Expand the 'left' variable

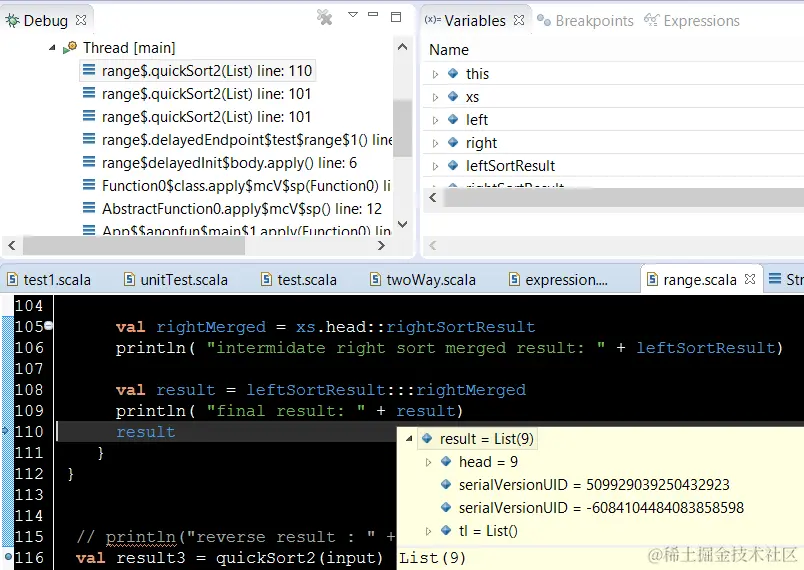(x=435, y=120)
